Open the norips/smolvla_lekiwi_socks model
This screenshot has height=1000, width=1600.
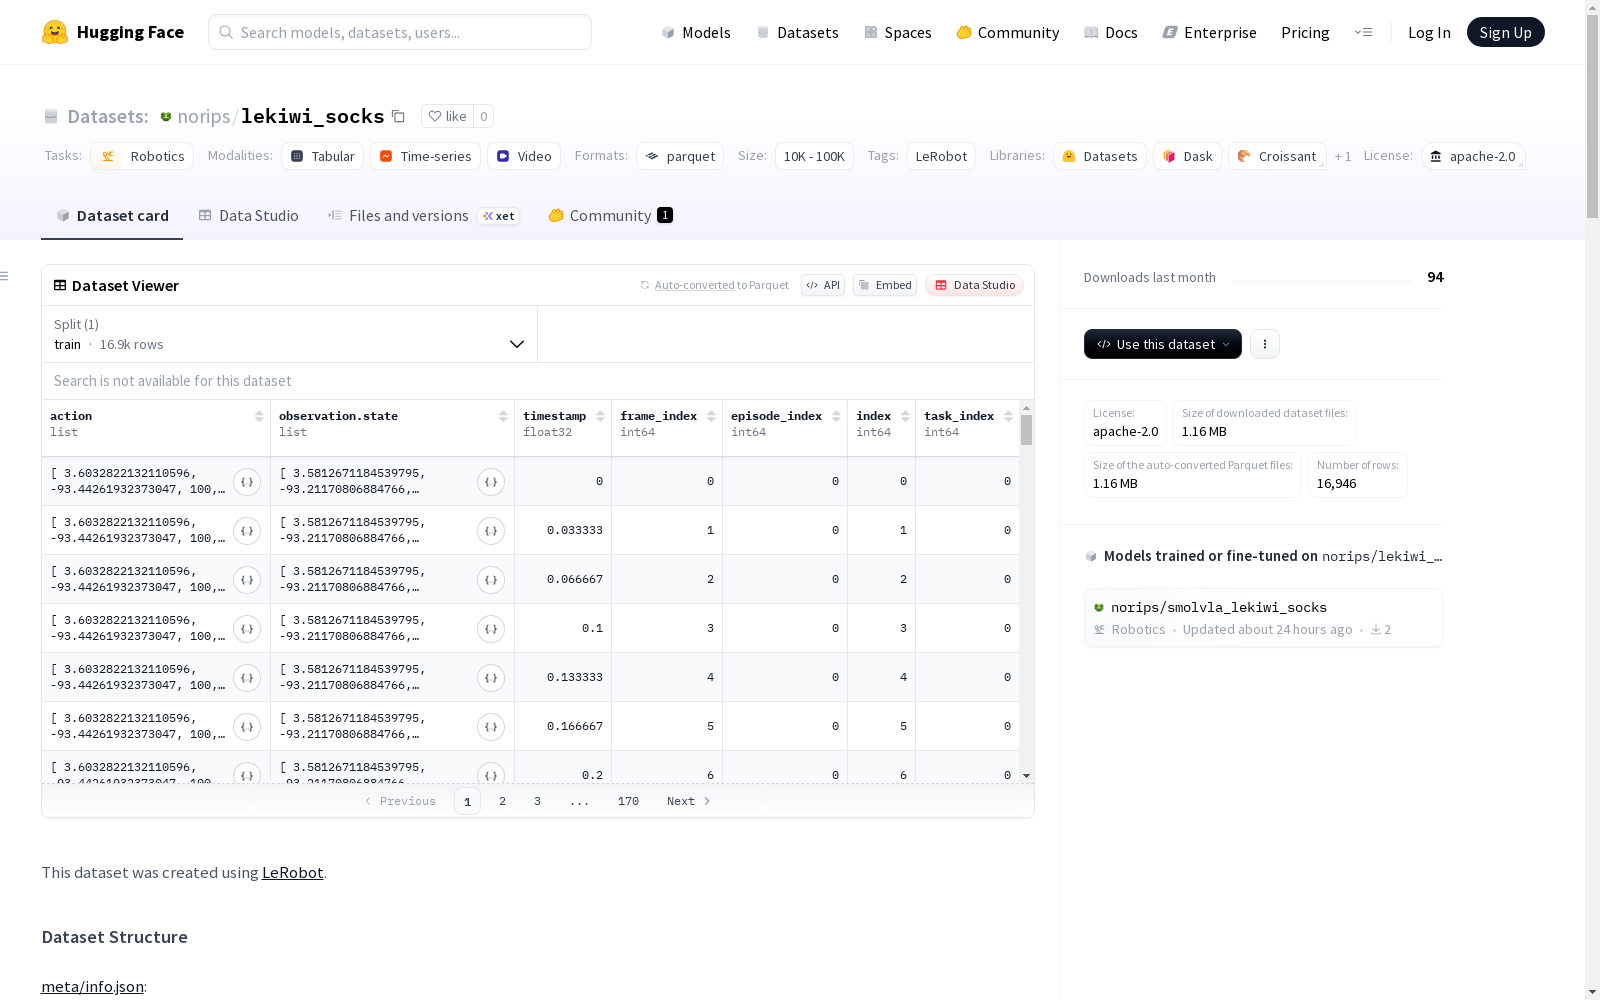(x=1263, y=618)
